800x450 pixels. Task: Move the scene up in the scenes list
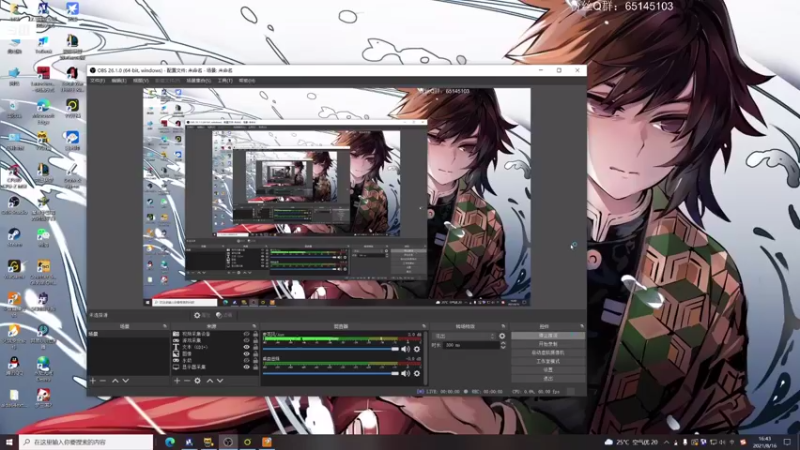click(x=115, y=381)
